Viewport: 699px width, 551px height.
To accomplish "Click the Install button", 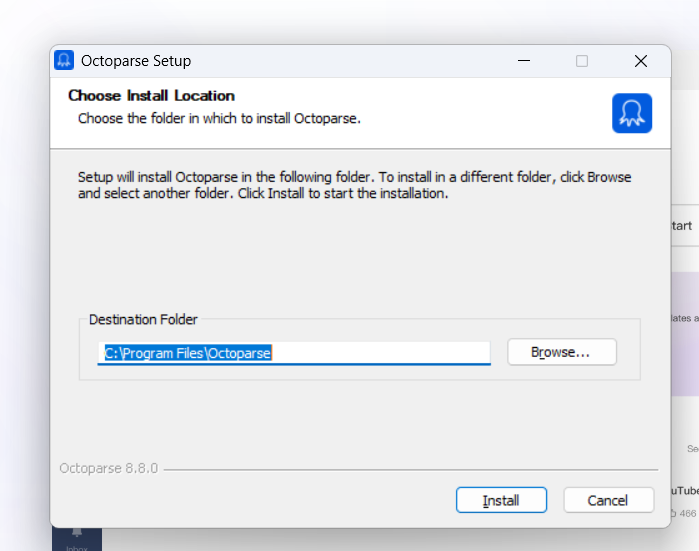I will click(x=501, y=500).
